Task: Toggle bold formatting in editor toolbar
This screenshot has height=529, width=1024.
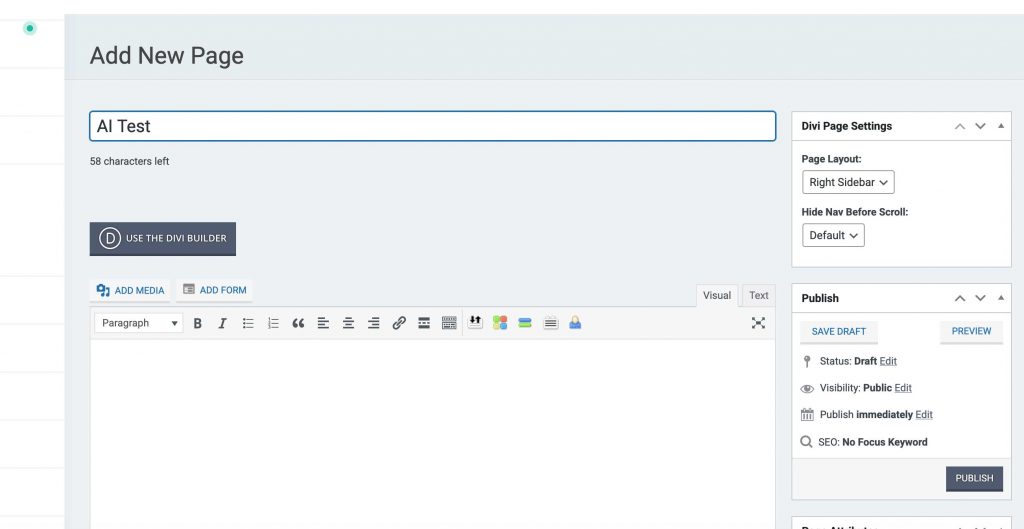Action: pyautogui.click(x=198, y=323)
